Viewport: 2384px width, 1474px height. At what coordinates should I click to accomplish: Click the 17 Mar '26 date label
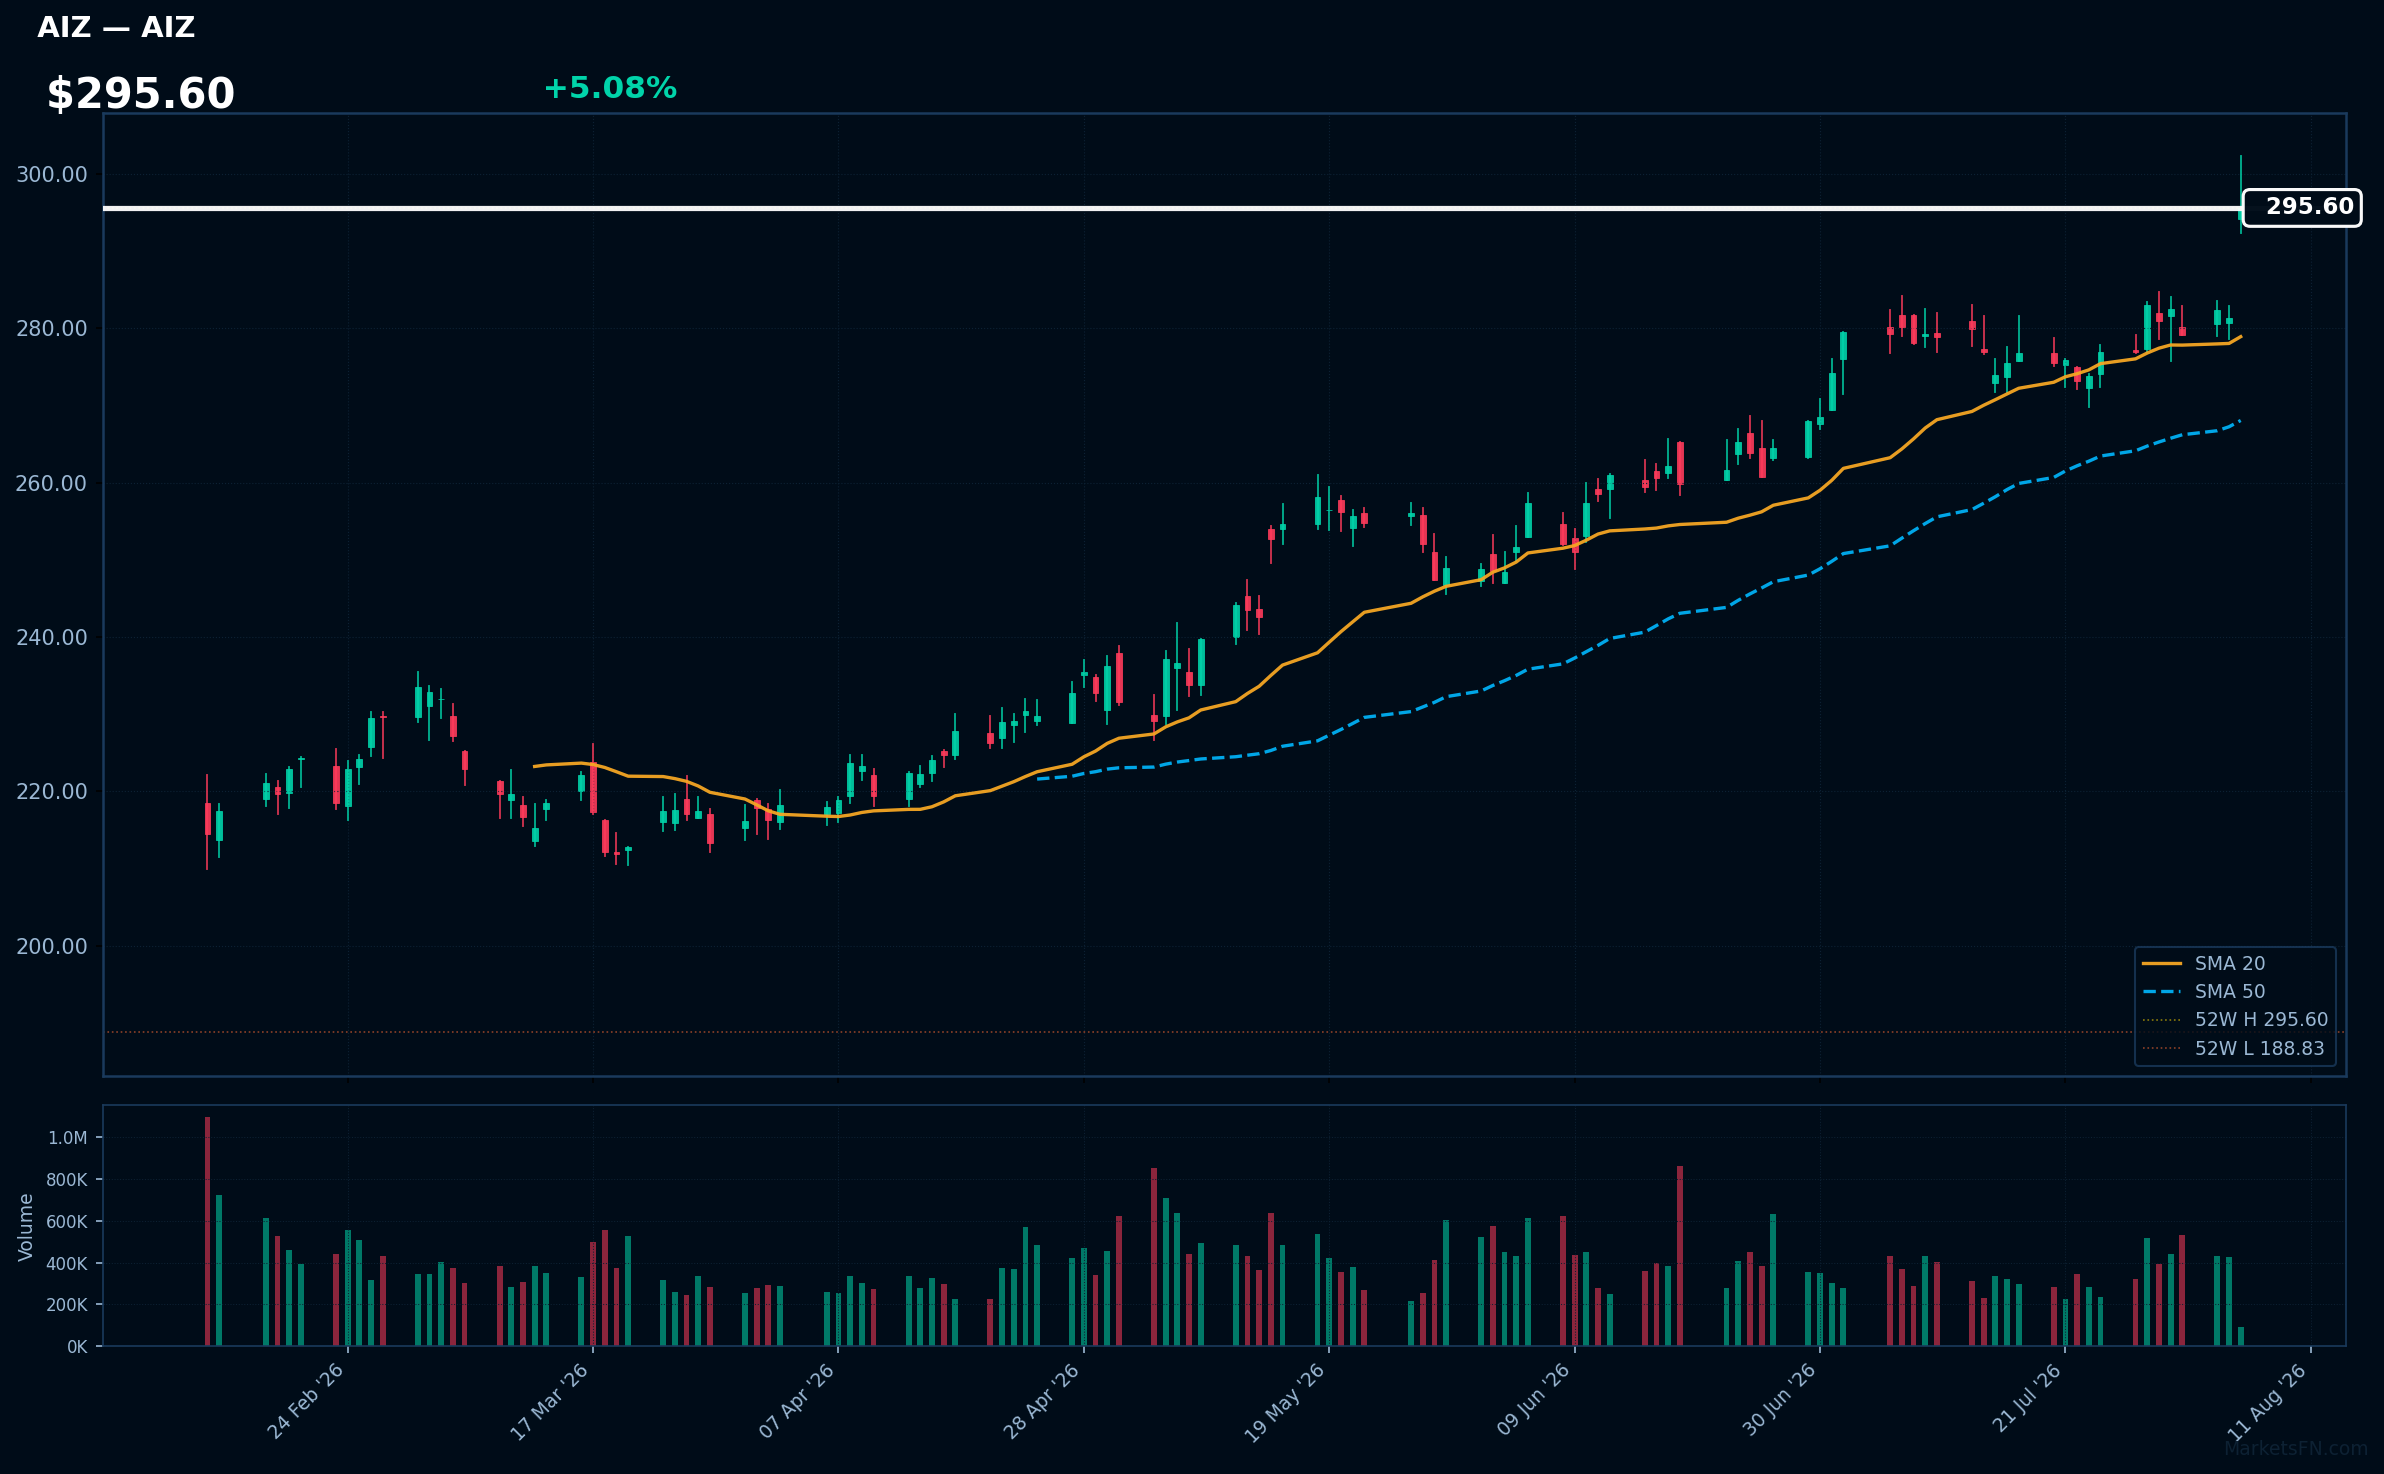549,1401
